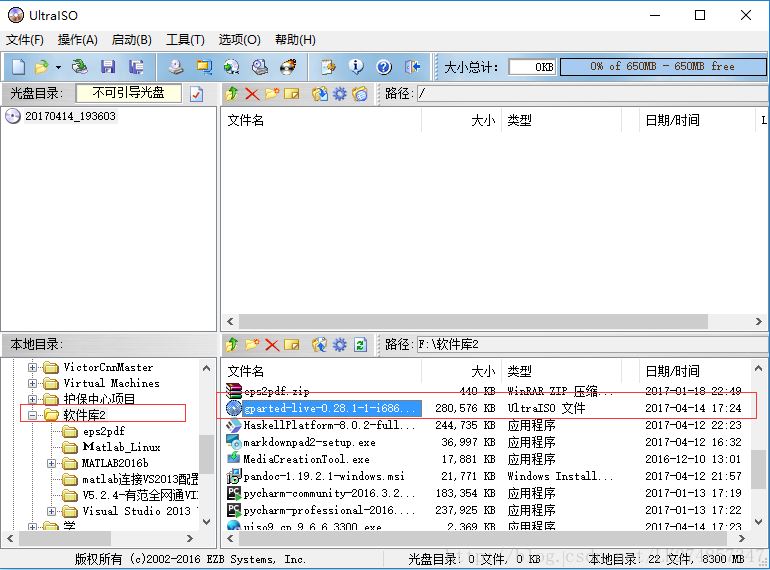
Task: Open properties gear in disc toolbar
Action: [x=340, y=93]
